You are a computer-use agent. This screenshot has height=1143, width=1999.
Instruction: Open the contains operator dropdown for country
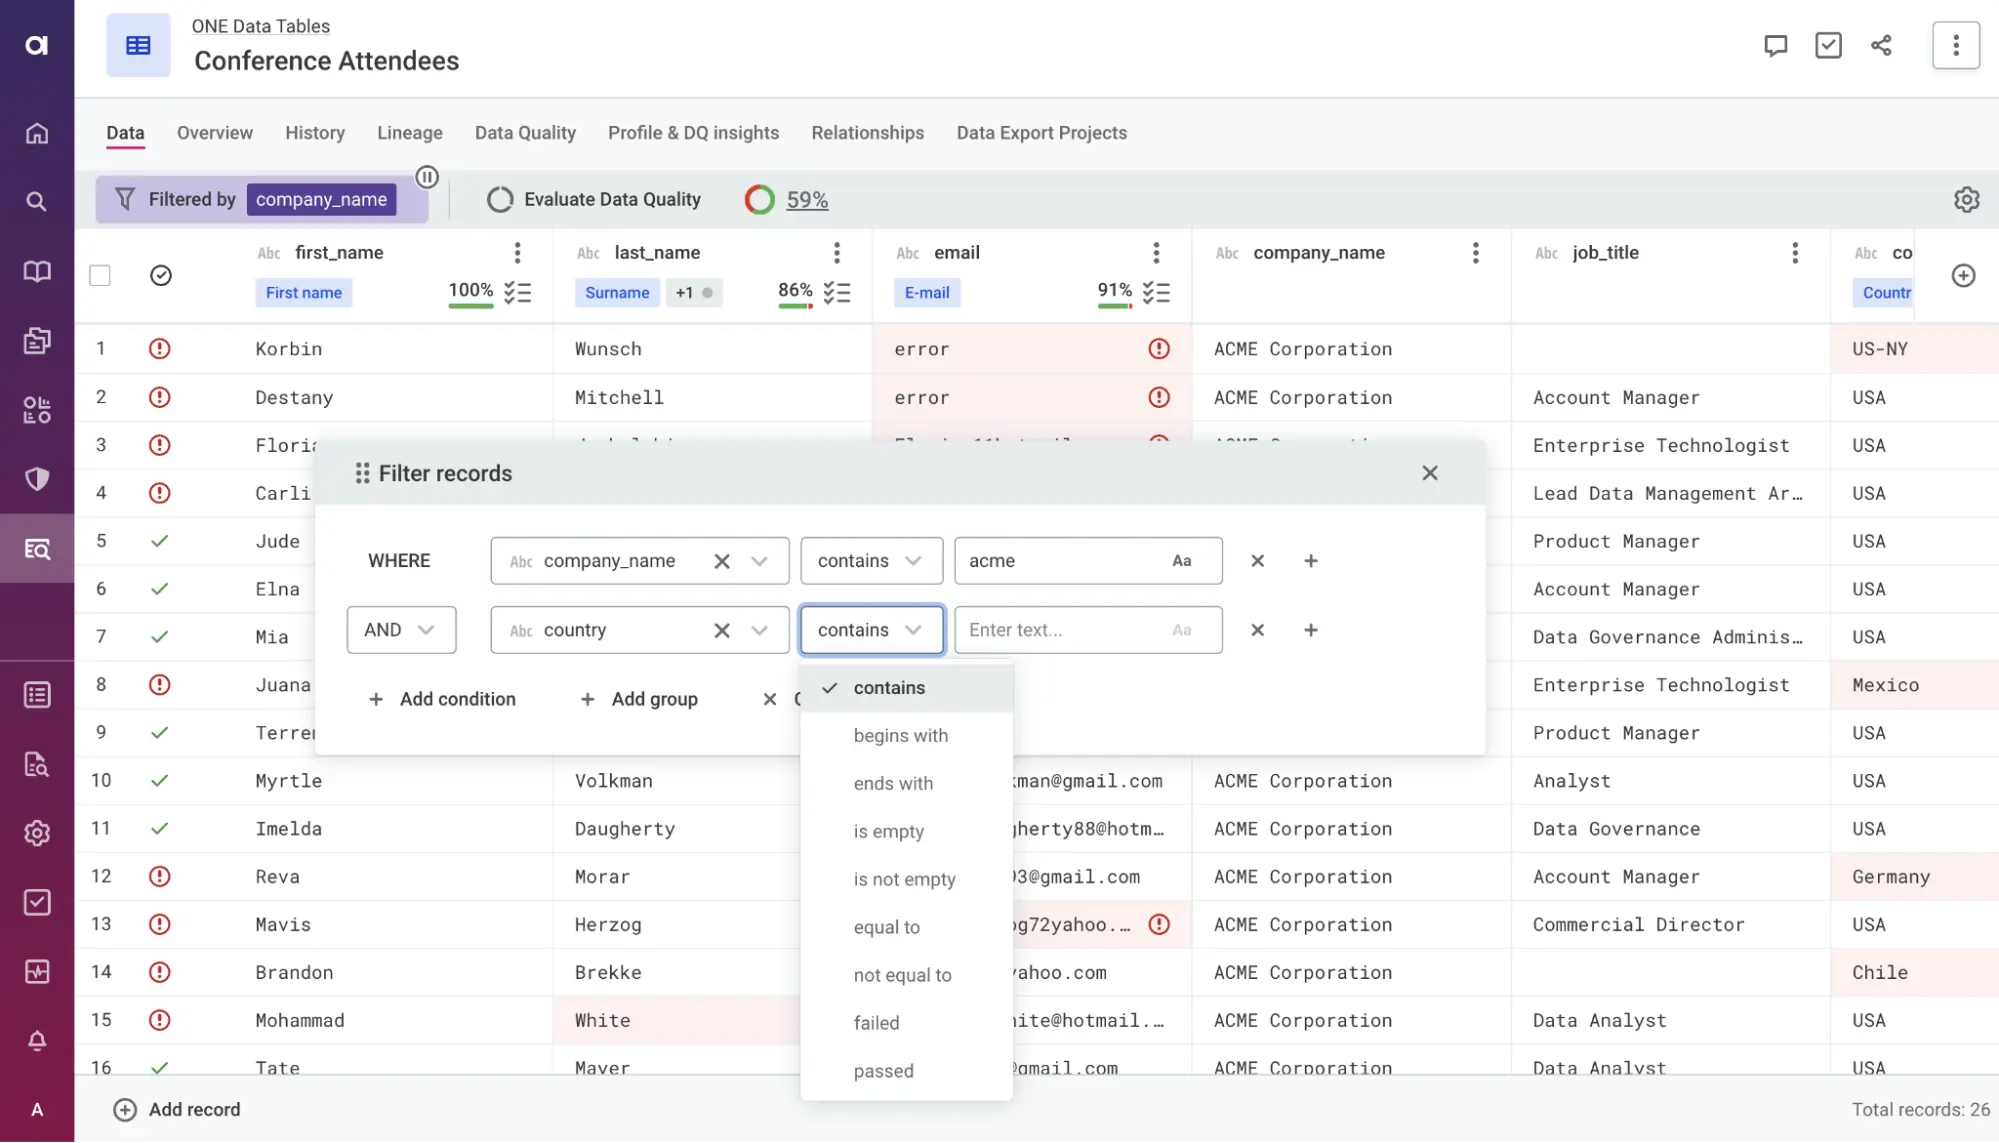870,629
